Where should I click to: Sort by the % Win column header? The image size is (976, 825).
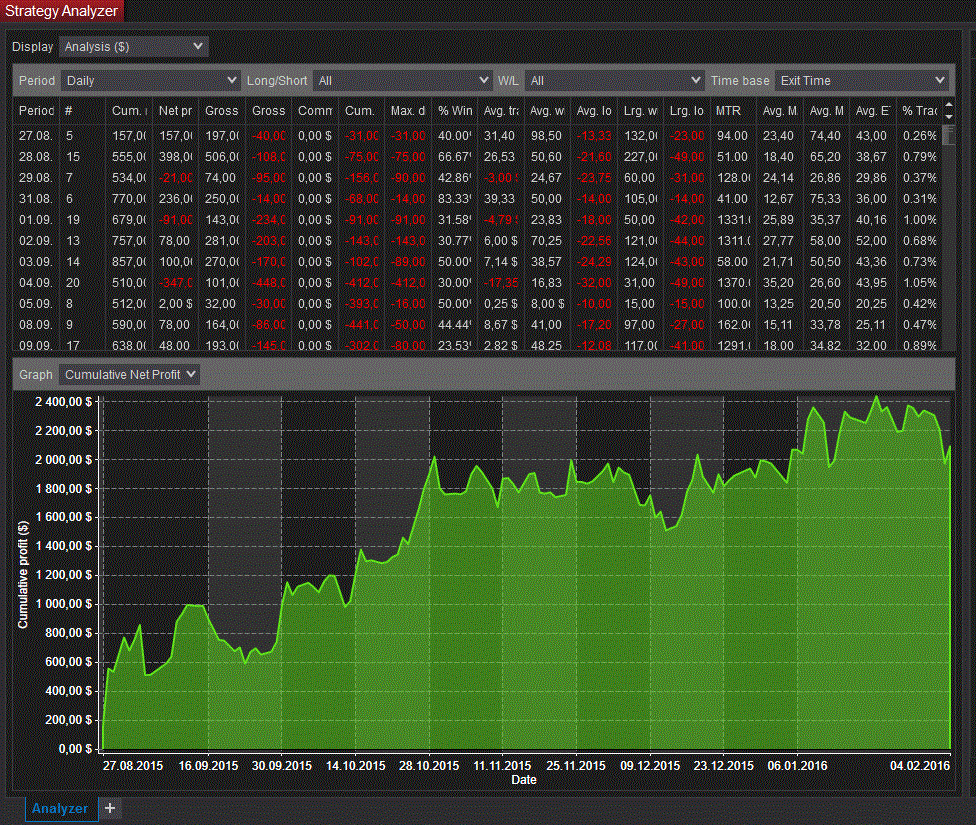[x=455, y=111]
